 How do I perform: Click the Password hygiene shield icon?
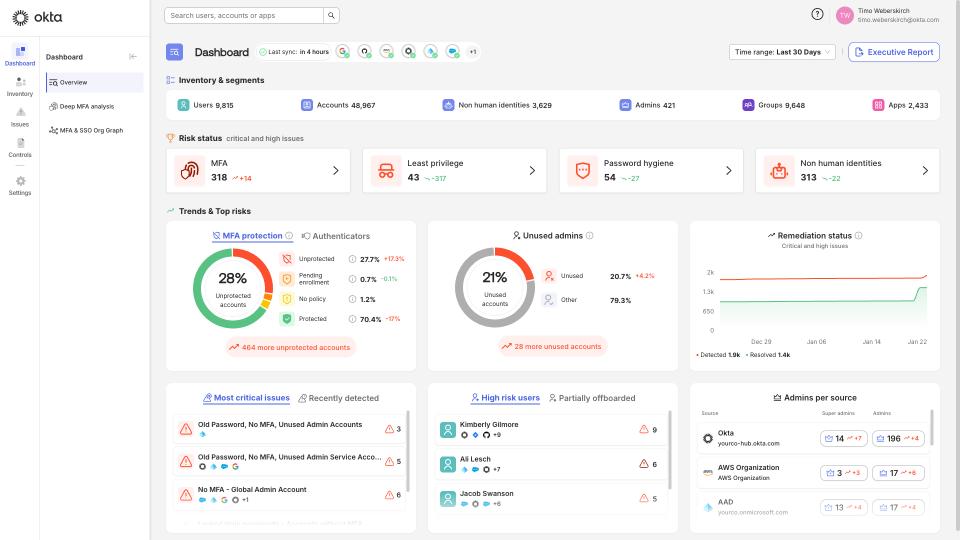[x=582, y=170]
